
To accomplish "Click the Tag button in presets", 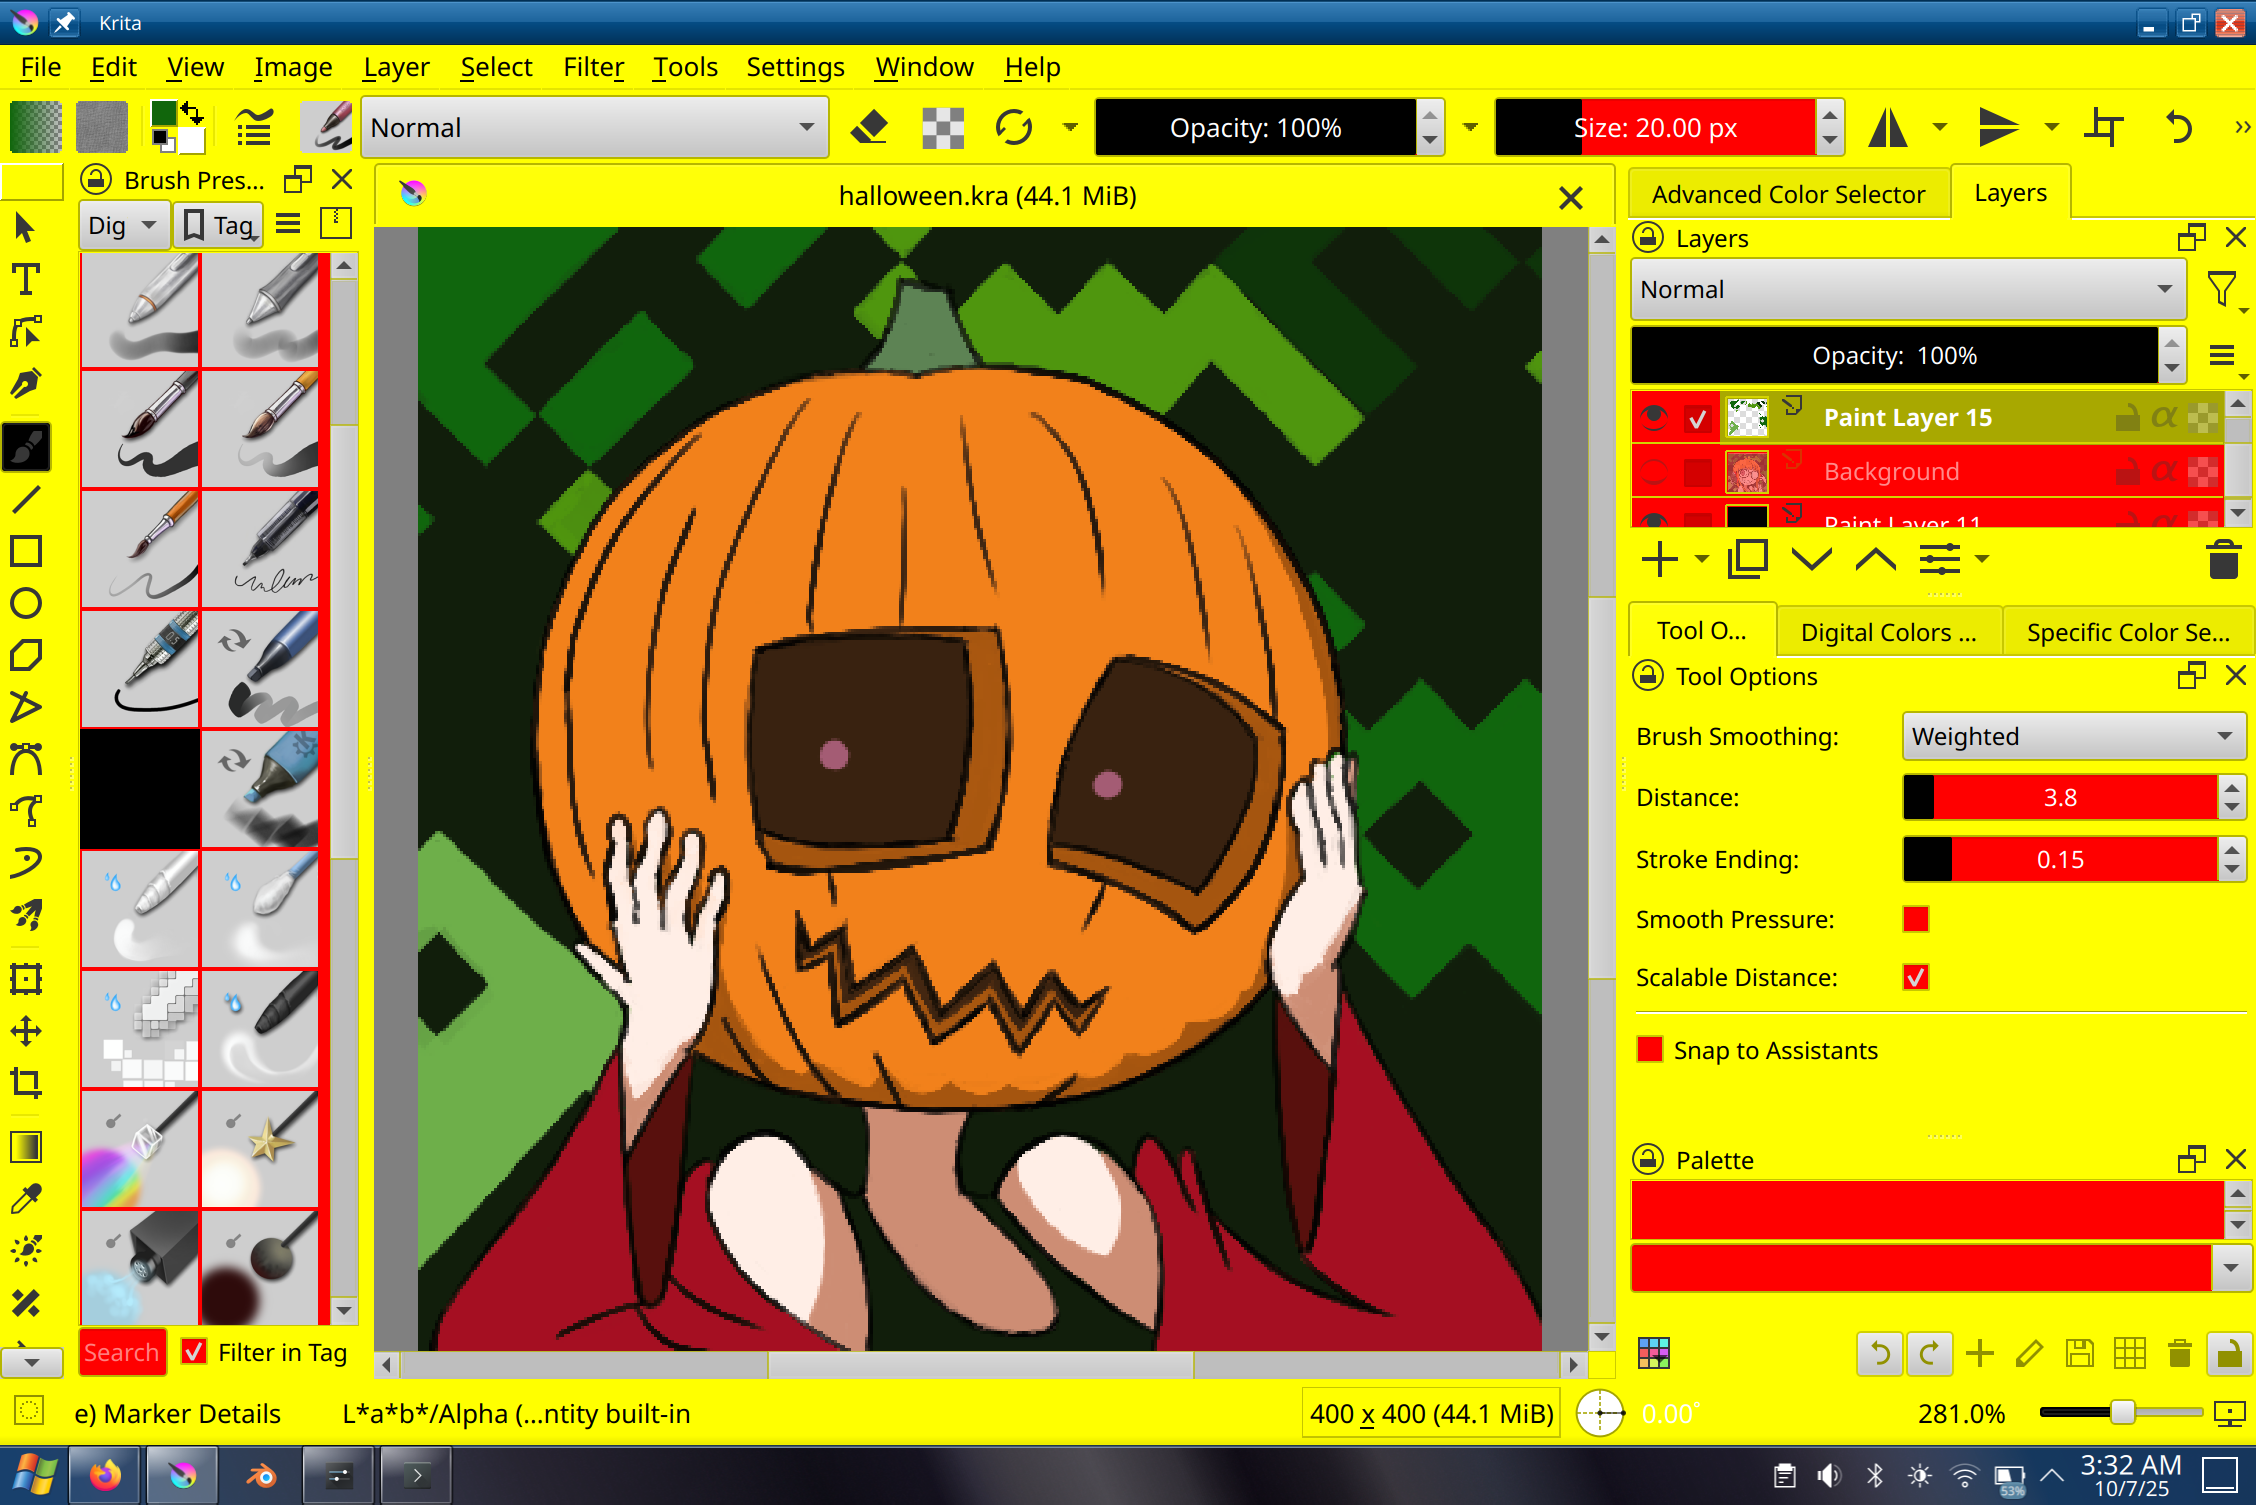I will 220,225.
